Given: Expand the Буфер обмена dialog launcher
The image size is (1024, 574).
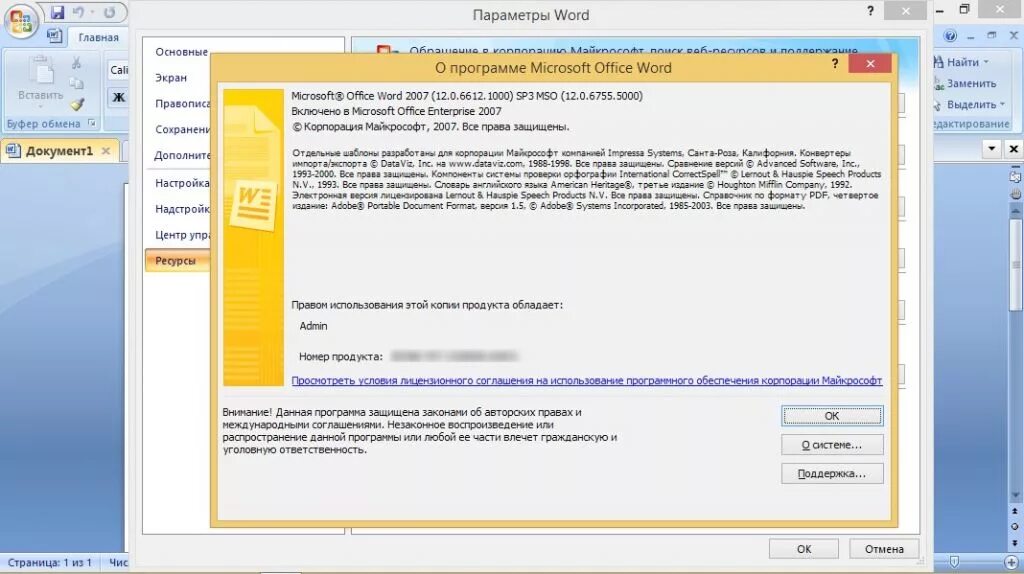Looking at the screenshot, I should (x=91, y=123).
